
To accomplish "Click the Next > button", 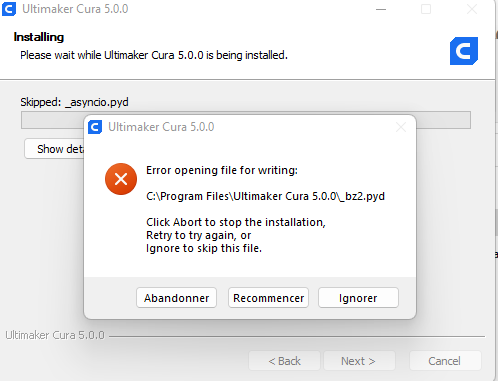I will coord(359,361).
